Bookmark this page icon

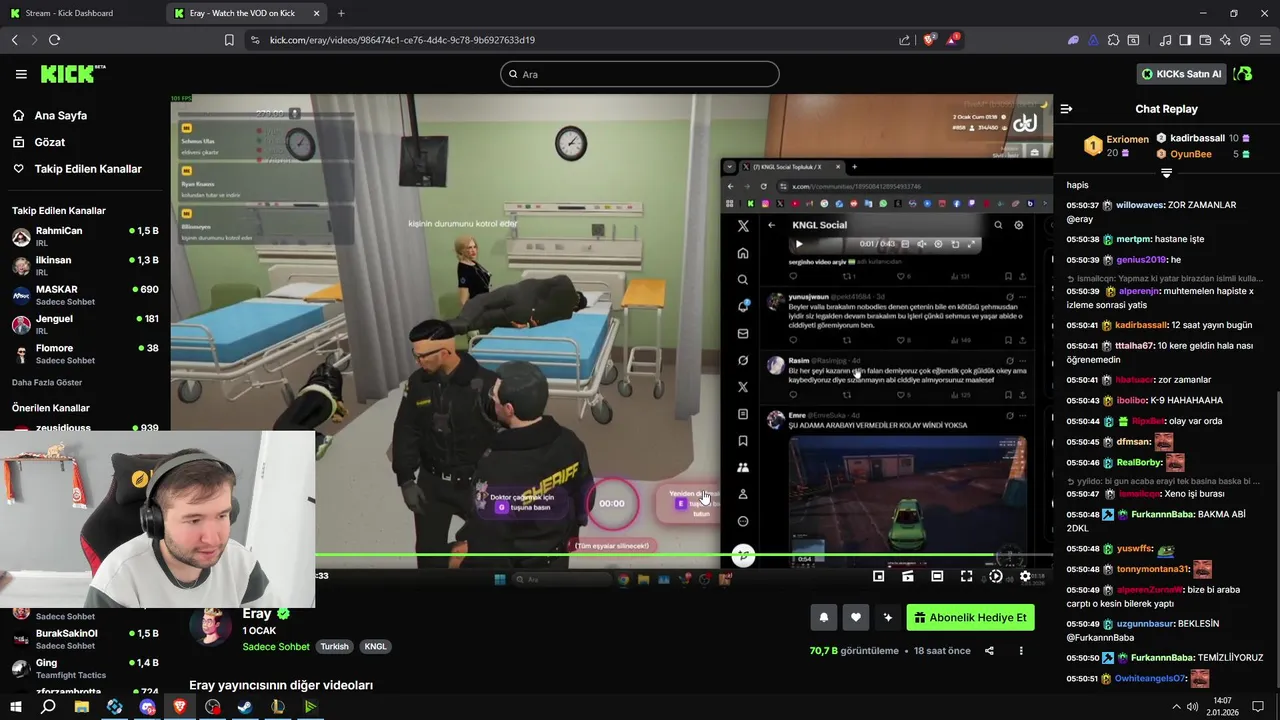click(229, 40)
